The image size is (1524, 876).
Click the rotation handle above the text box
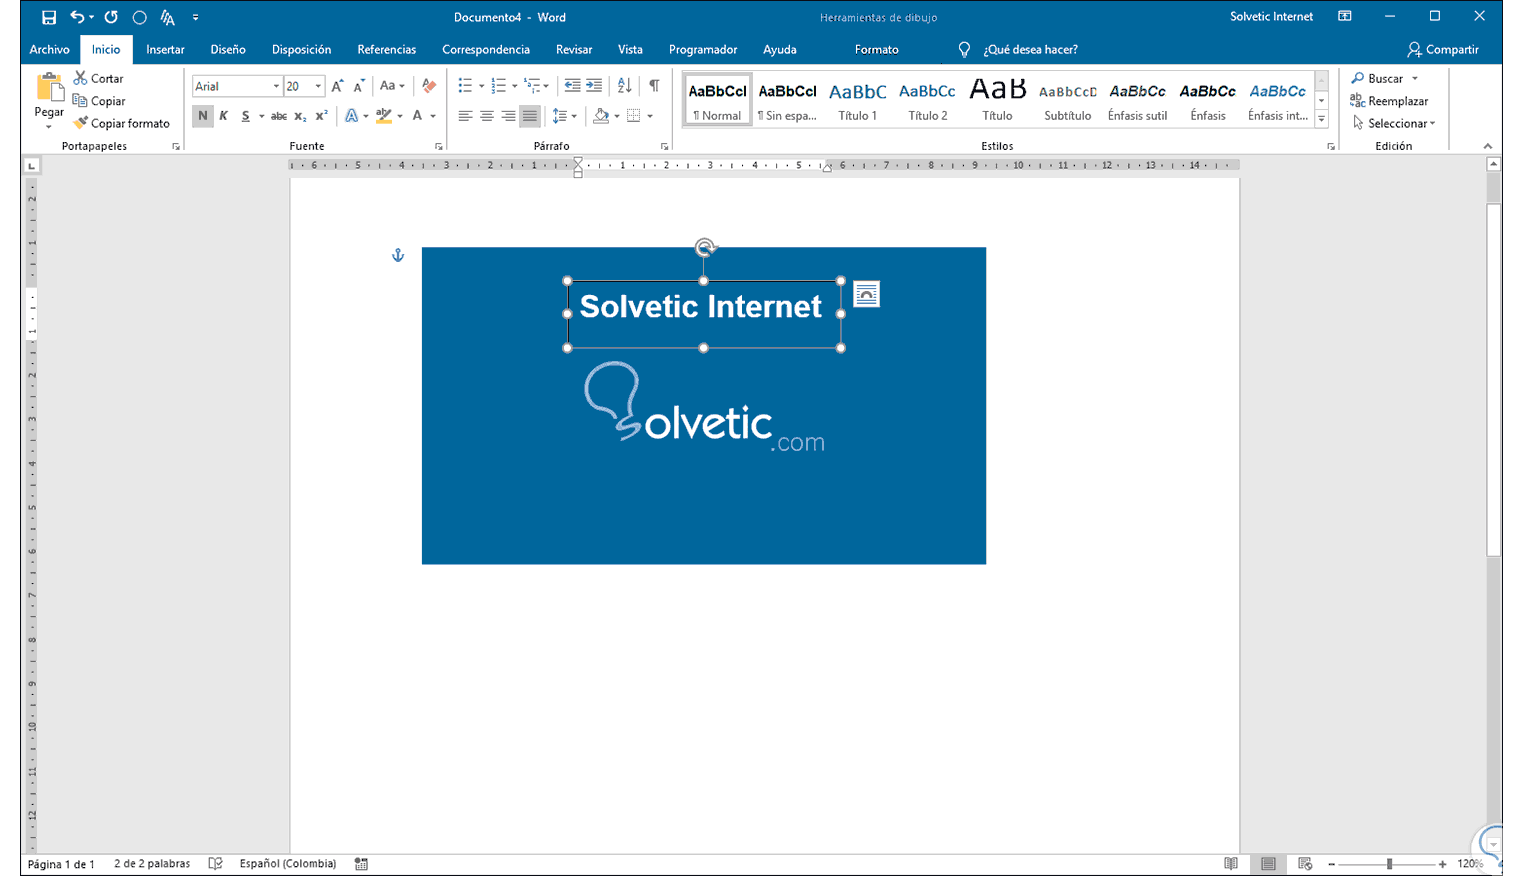(705, 247)
